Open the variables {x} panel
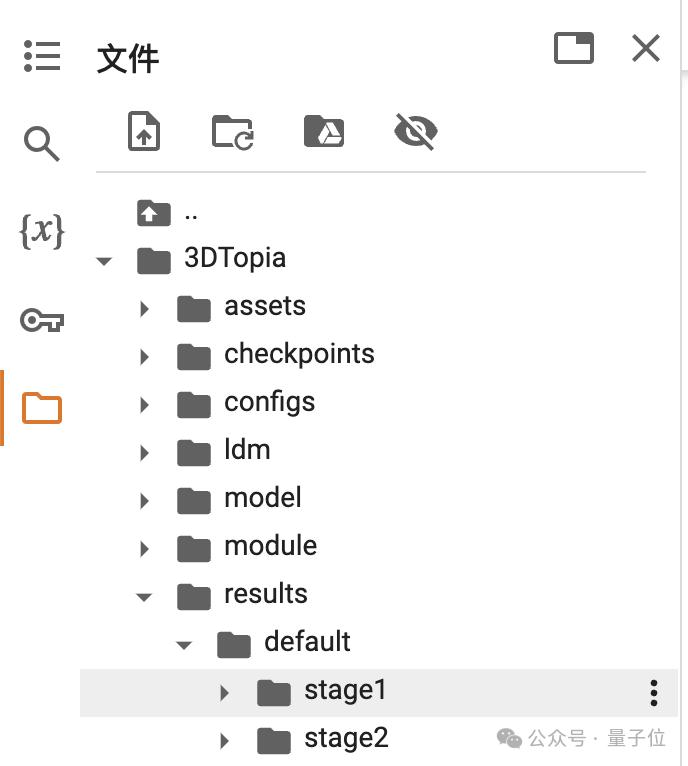 [42, 232]
